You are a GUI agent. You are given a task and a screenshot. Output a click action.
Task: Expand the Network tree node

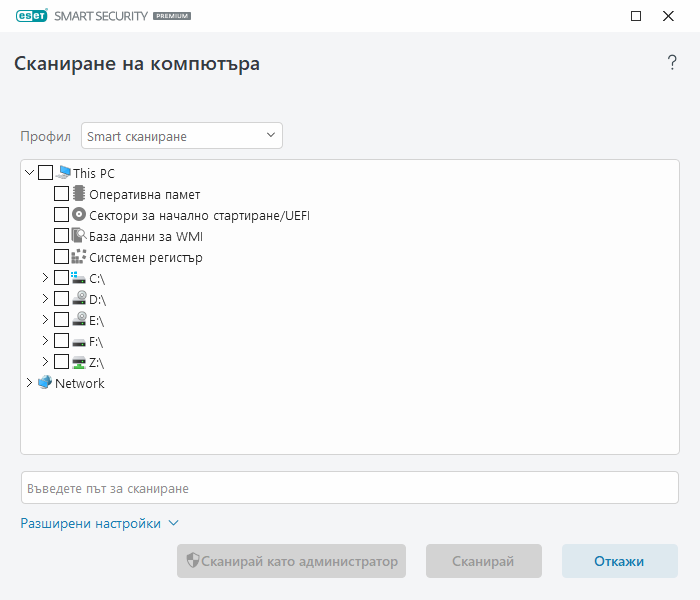29,383
